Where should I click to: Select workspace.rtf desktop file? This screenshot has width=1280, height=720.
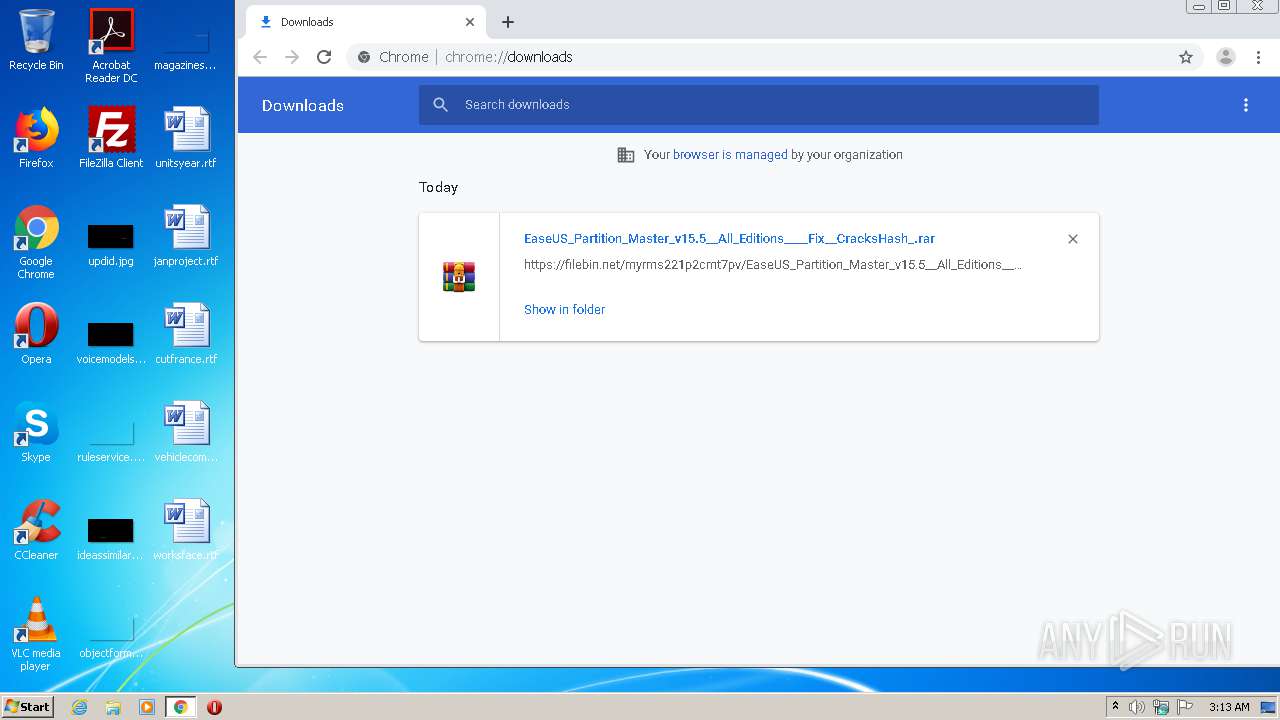click(x=186, y=530)
